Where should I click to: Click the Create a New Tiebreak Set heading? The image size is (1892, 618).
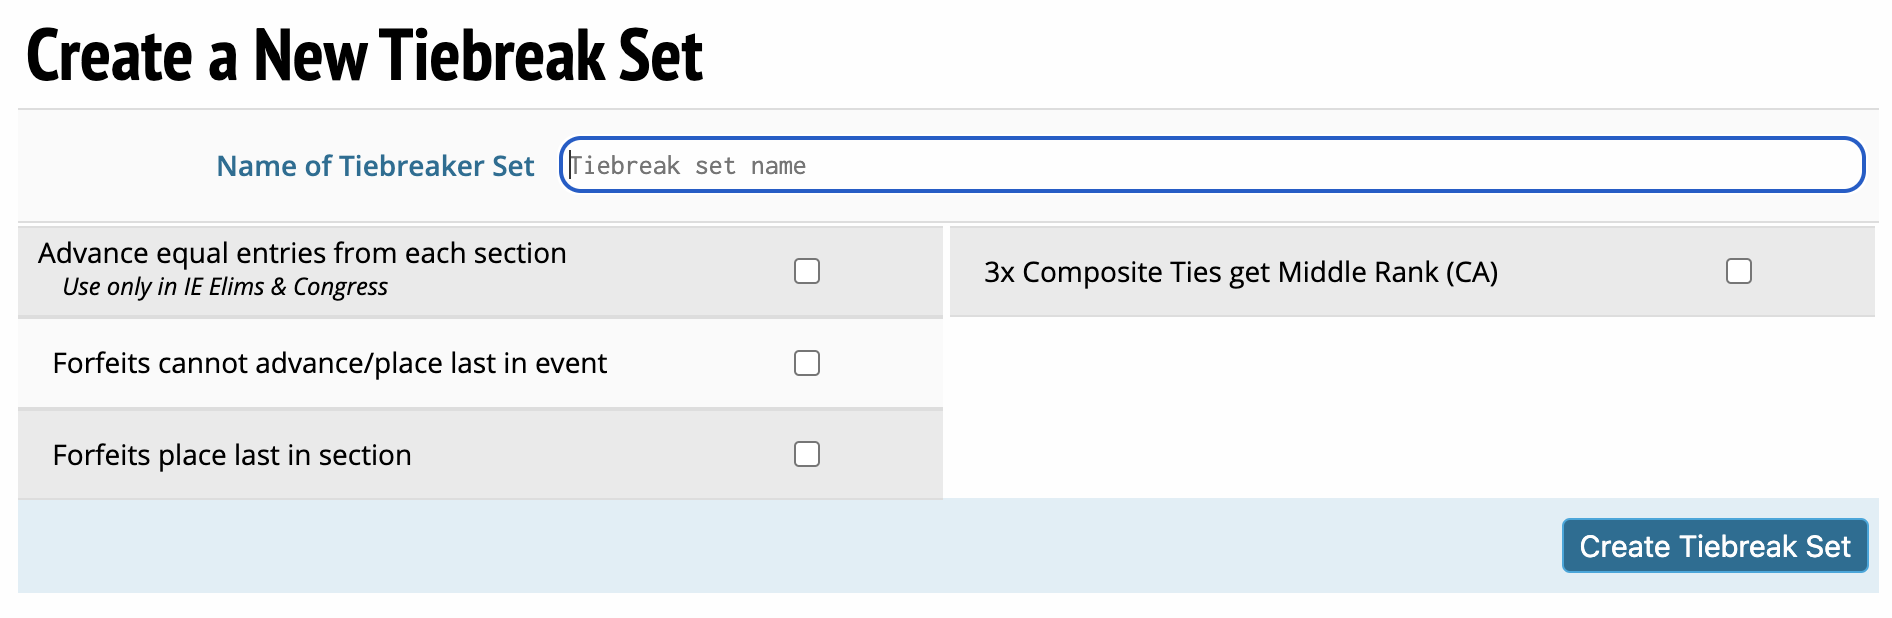365,56
